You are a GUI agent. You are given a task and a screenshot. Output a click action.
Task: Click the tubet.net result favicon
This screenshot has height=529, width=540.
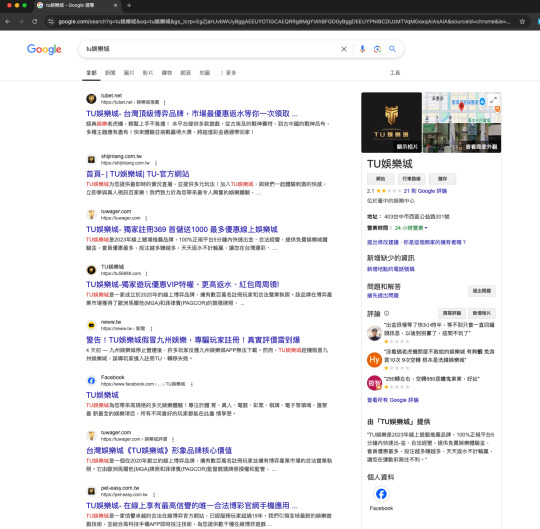[91, 99]
